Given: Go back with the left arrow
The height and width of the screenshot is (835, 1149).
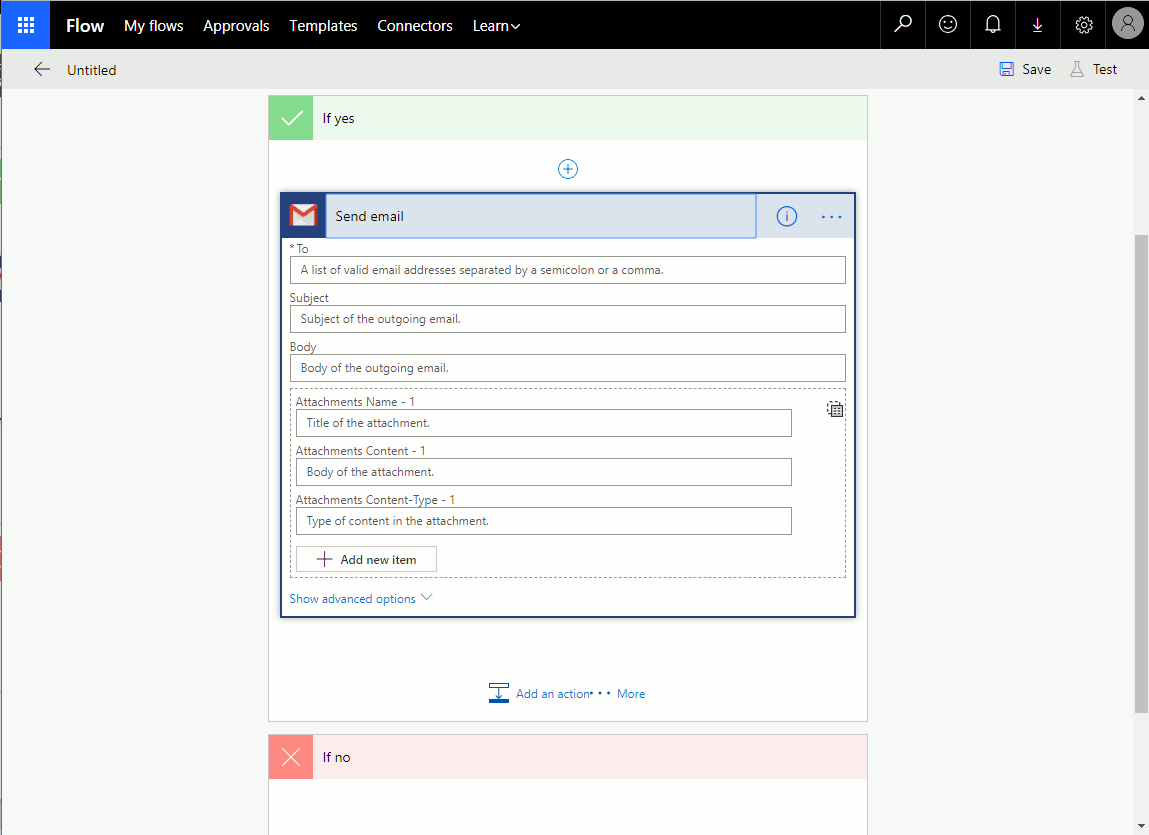Looking at the screenshot, I should click(x=42, y=70).
